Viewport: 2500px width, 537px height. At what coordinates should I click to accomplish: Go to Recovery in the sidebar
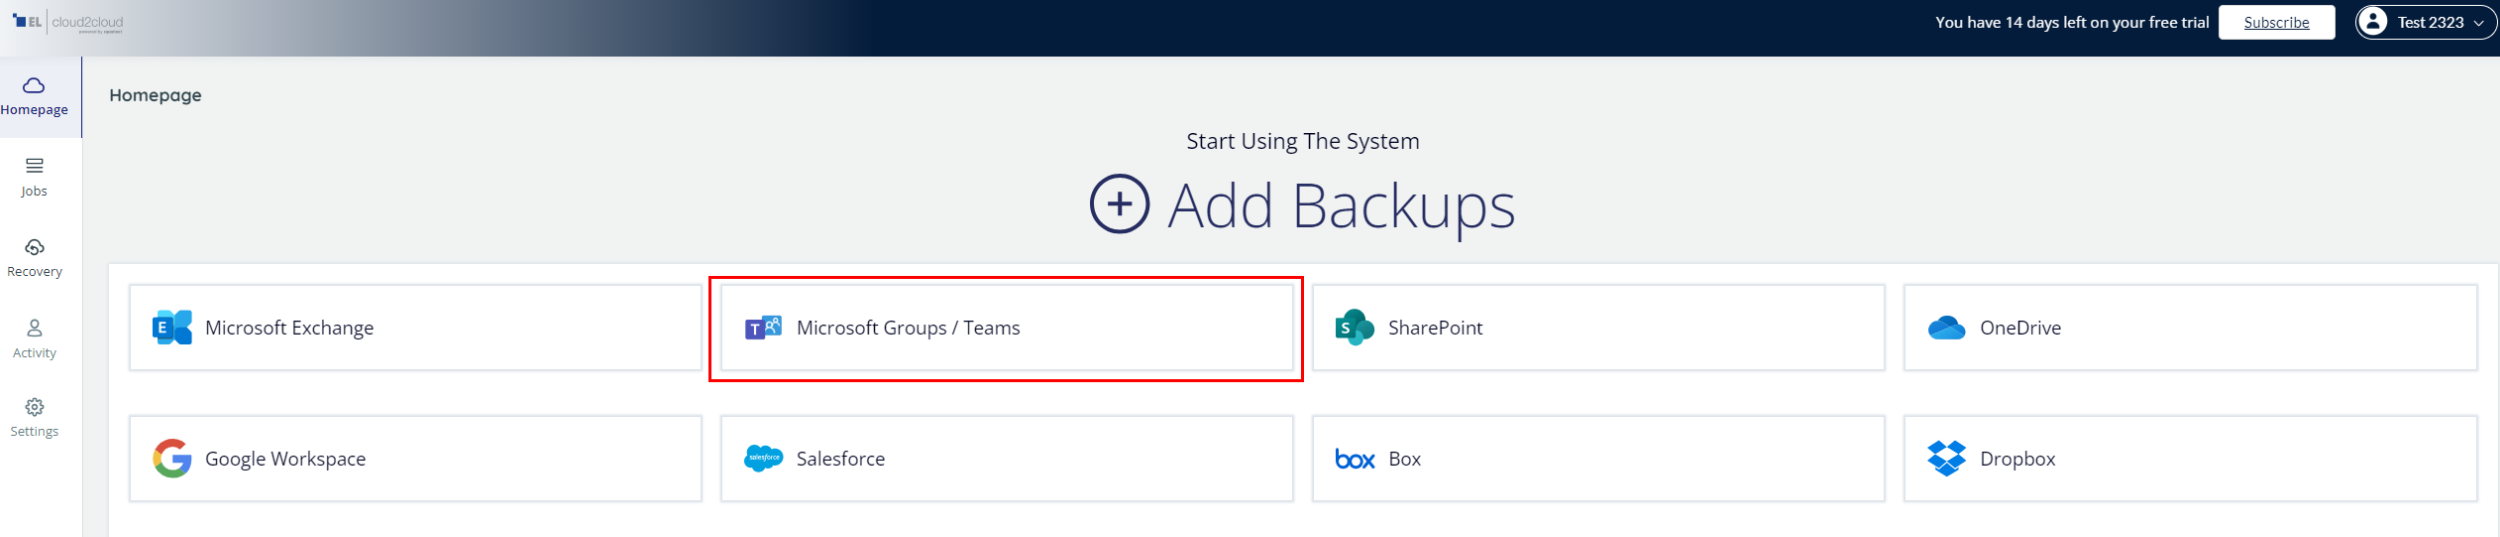click(34, 258)
